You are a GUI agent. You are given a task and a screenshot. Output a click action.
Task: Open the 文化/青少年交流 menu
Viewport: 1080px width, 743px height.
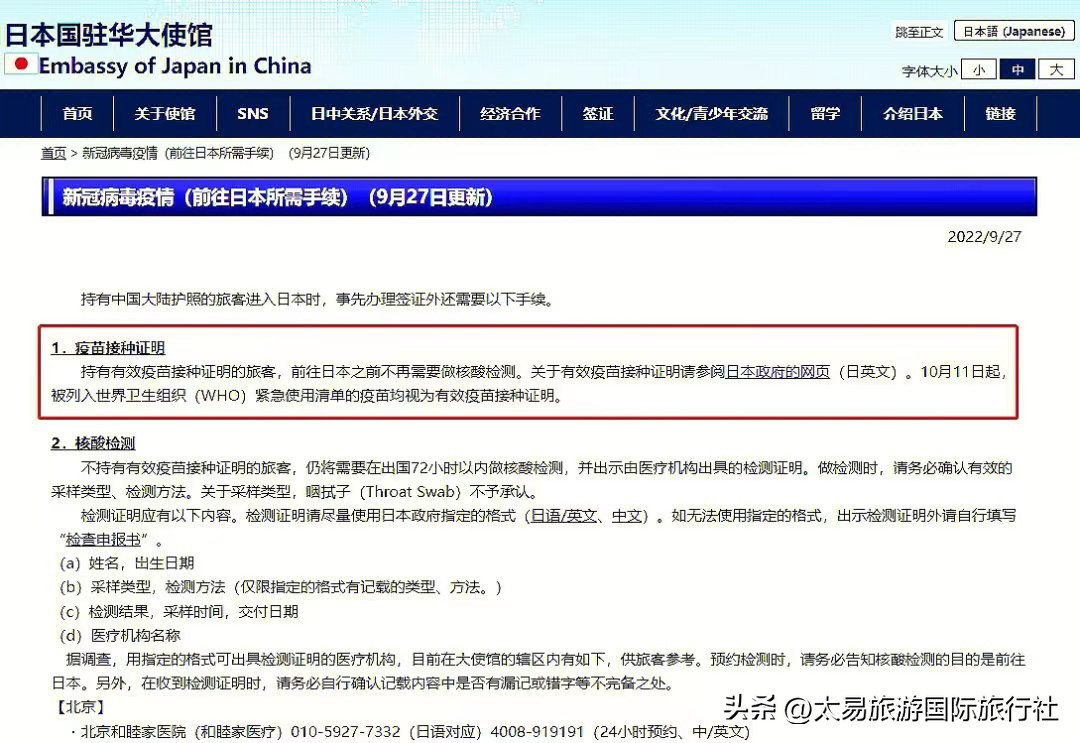click(x=714, y=113)
